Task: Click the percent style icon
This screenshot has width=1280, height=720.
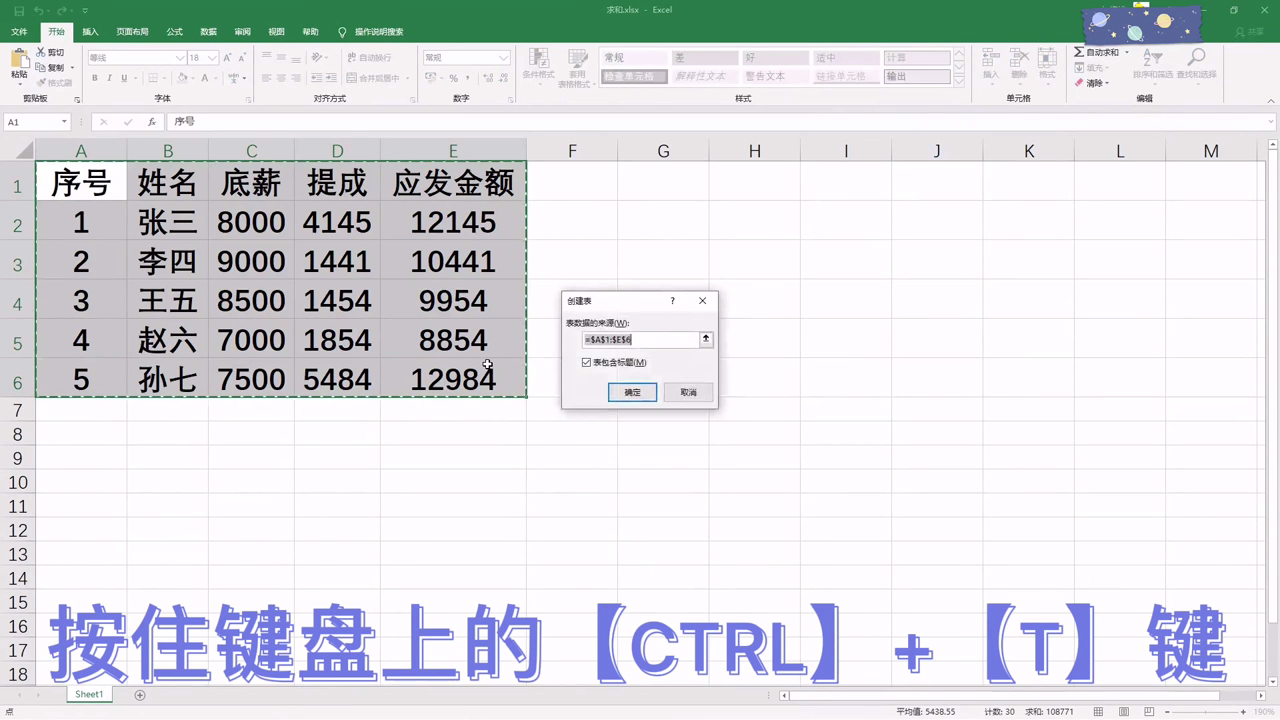Action: tap(453, 78)
